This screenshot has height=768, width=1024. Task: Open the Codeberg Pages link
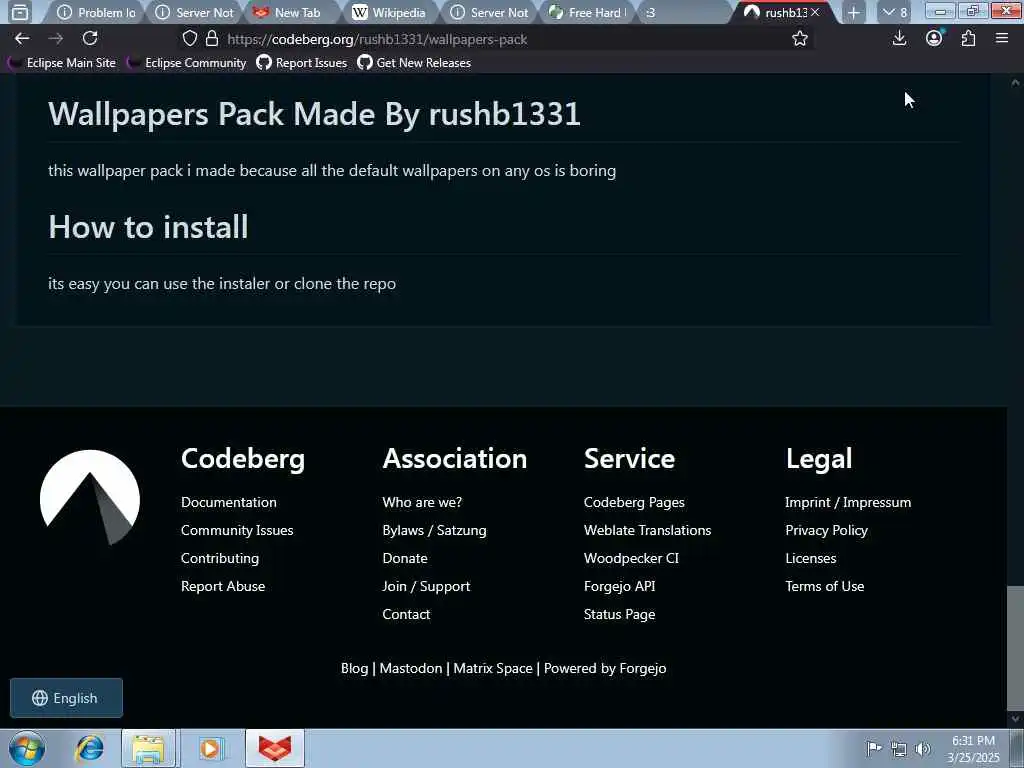634,502
